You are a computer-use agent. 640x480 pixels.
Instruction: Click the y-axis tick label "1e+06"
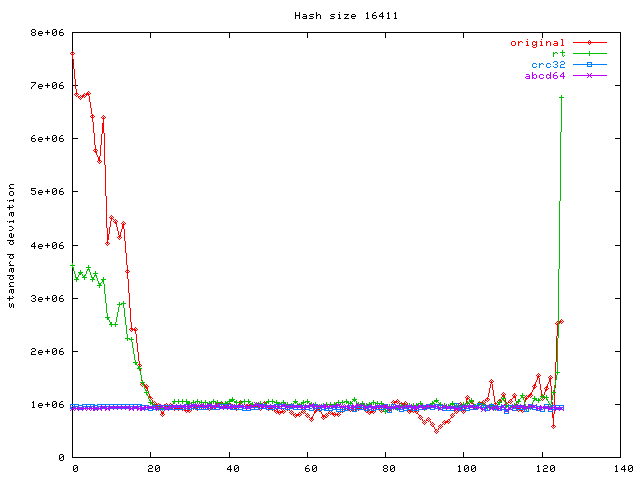tap(47, 404)
